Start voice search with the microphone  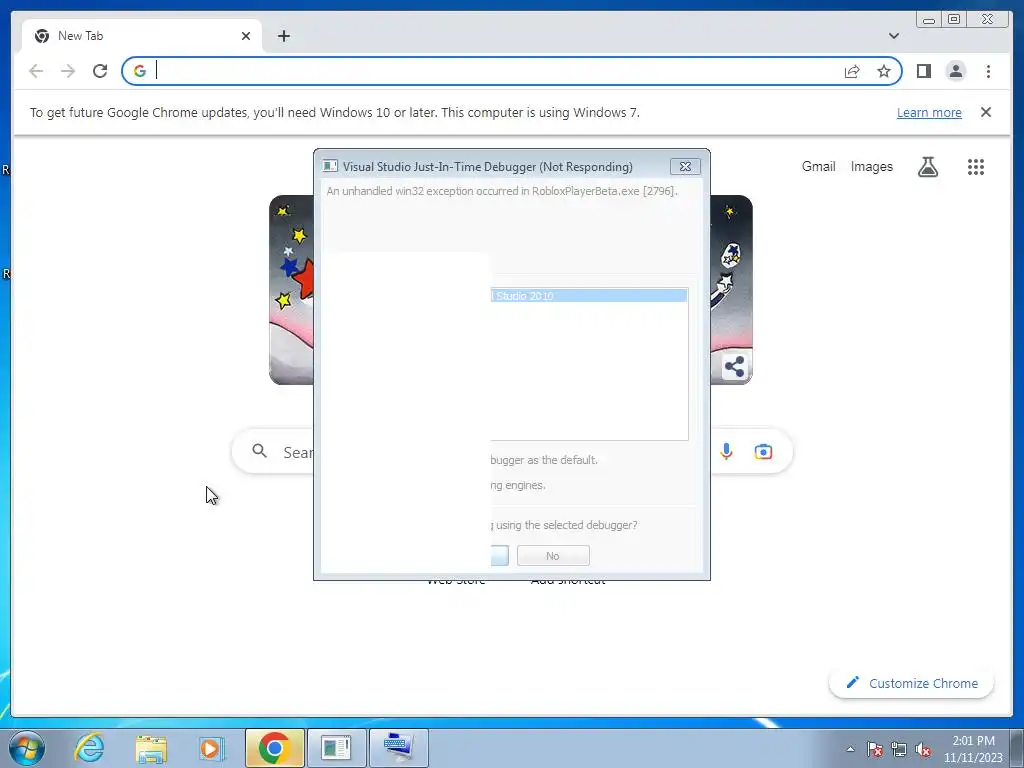coord(726,451)
